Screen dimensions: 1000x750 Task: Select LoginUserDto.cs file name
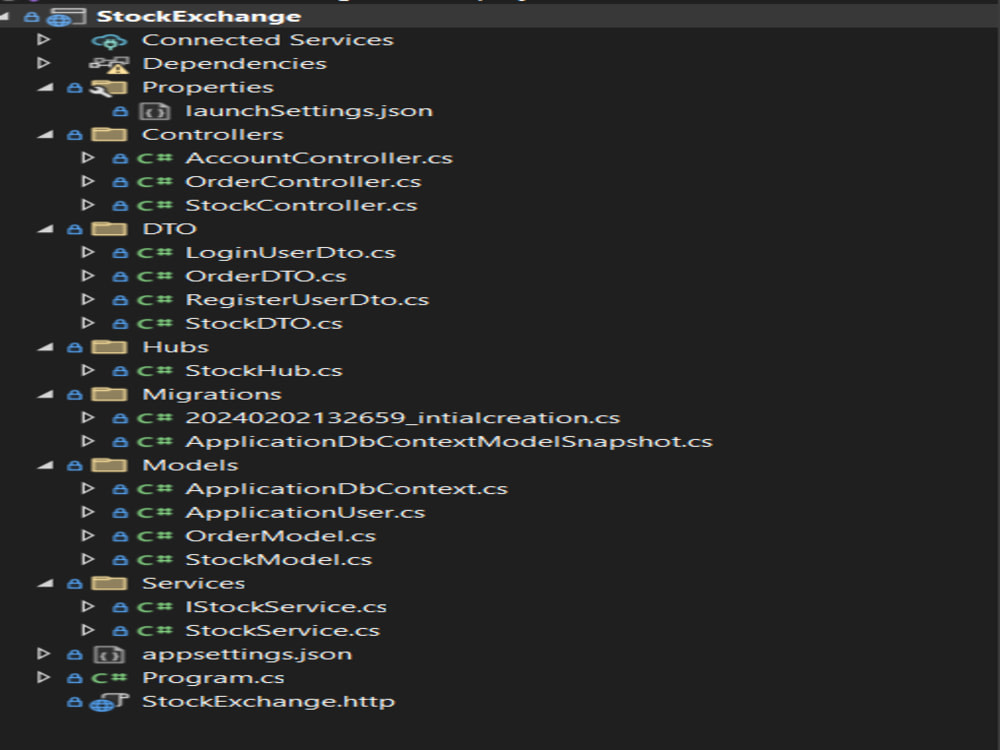pos(290,253)
